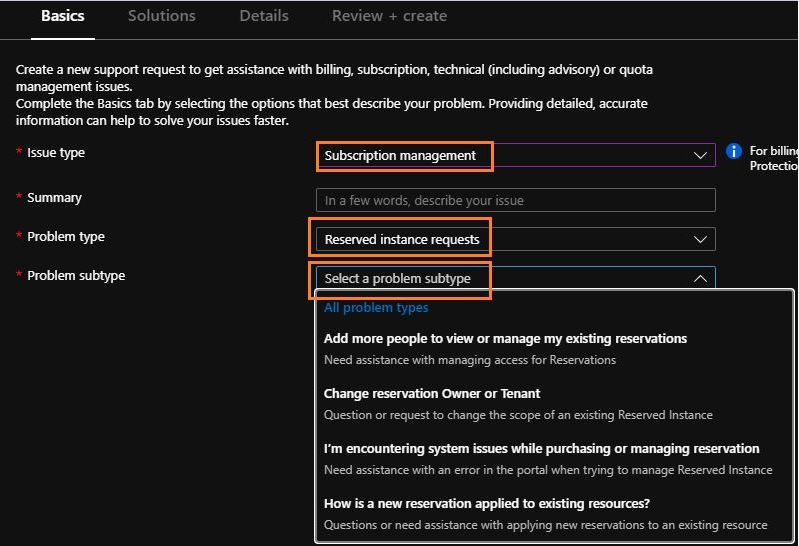Screen dimensions: 799x546
Task: Select Add more people to view or manage reservations
Action: click(x=505, y=339)
